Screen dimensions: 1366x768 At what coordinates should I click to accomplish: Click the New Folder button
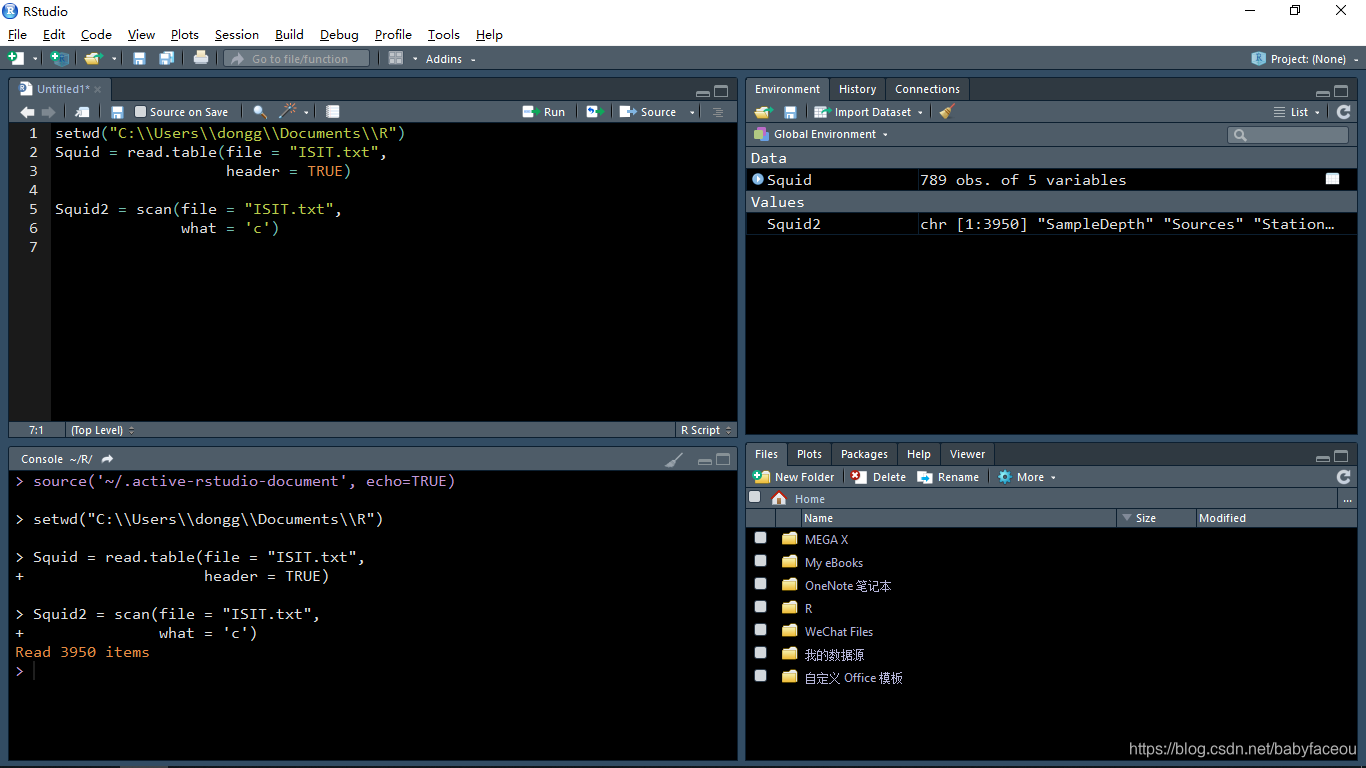point(794,477)
